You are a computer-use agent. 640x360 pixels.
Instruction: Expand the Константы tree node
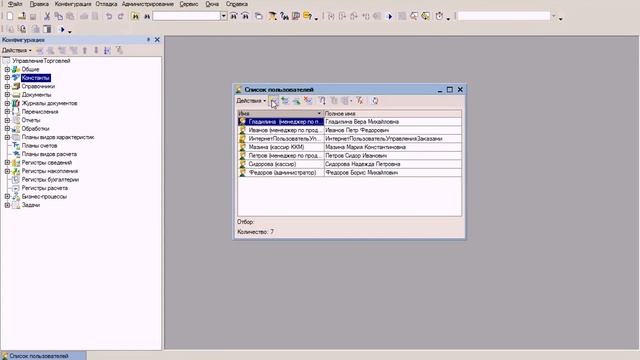[7, 78]
